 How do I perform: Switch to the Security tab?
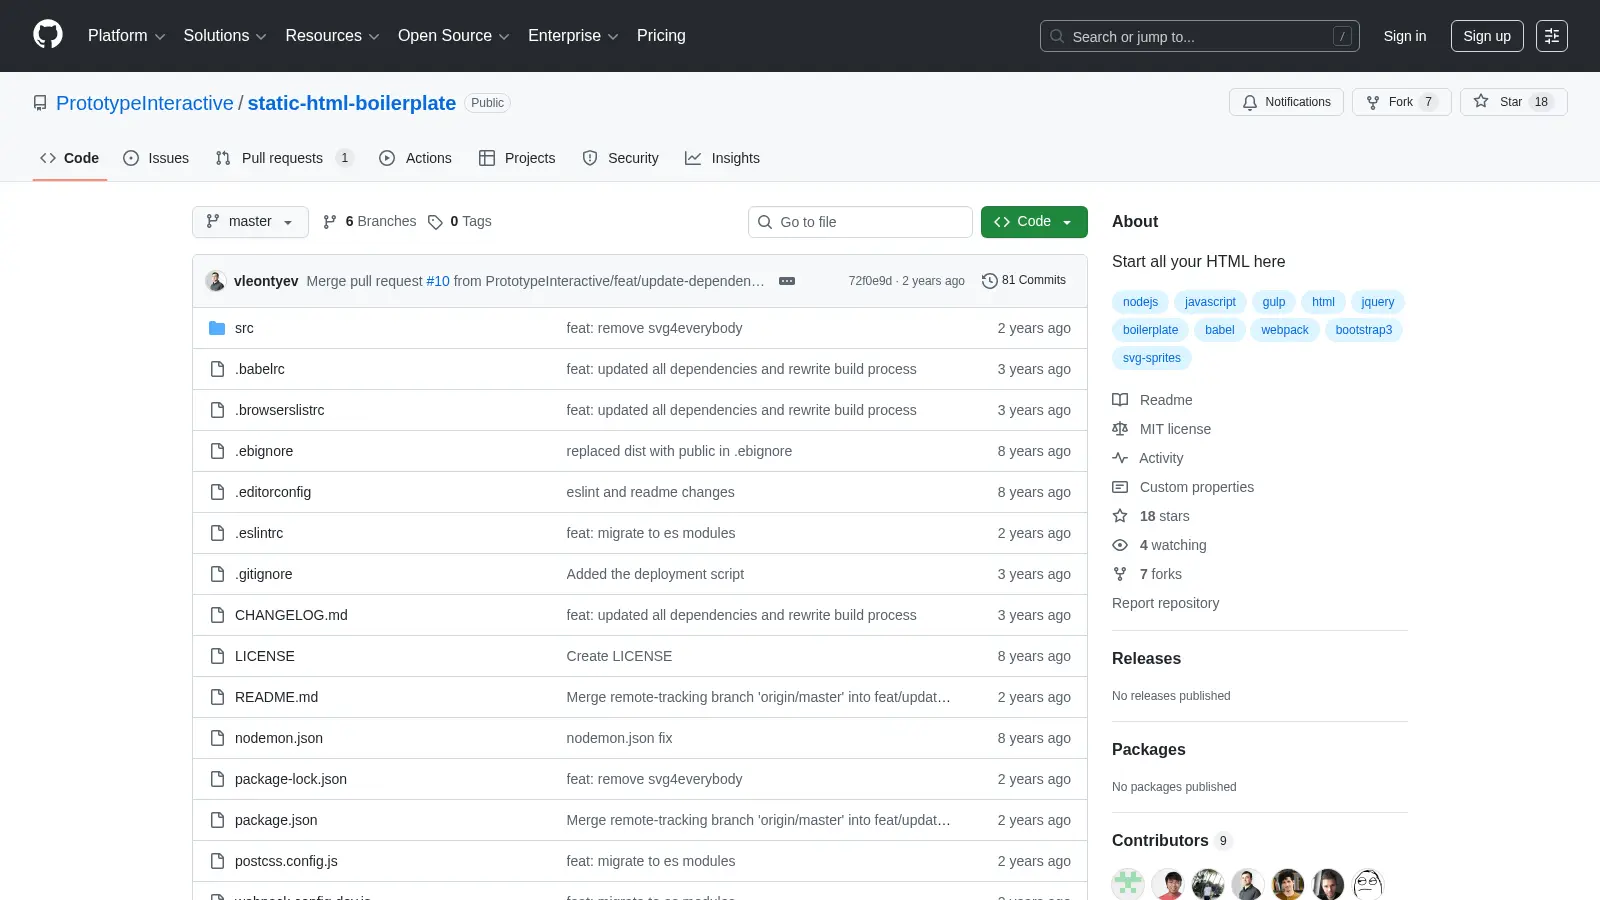click(621, 158)
